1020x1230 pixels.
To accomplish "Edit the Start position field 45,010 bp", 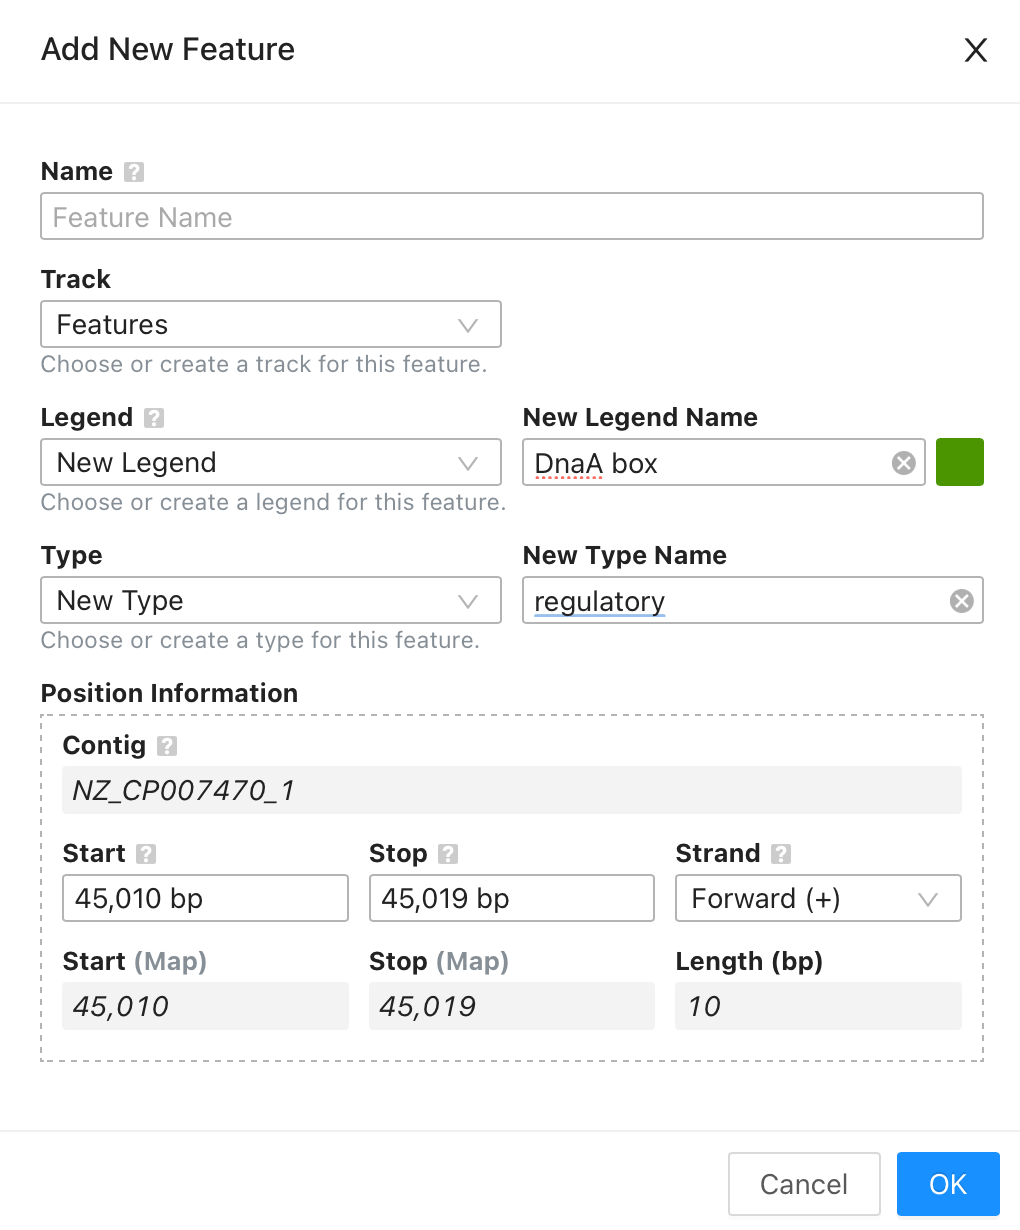I will [x=205, y=898].
